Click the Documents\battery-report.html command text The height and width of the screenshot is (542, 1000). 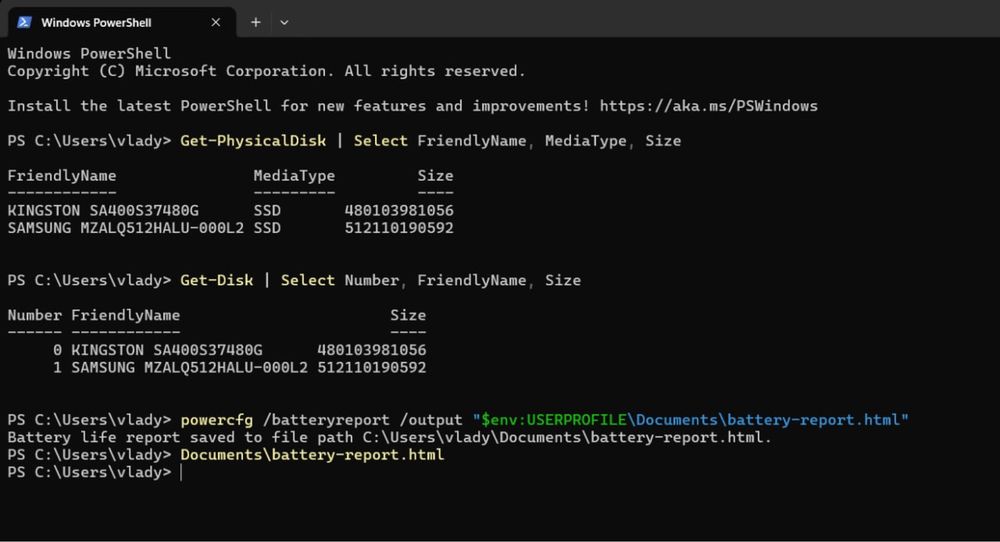(312, 455)
